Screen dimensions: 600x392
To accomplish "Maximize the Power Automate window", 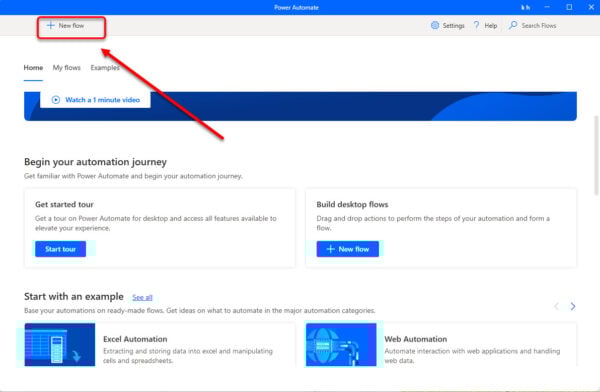I will pyautogui.click(x=569, y=7).
